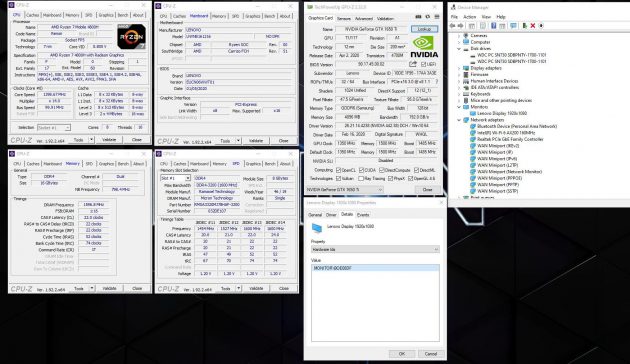
Task: Click the Device Manager help icon
Action: pyautogui.click(x=493, y=26)
